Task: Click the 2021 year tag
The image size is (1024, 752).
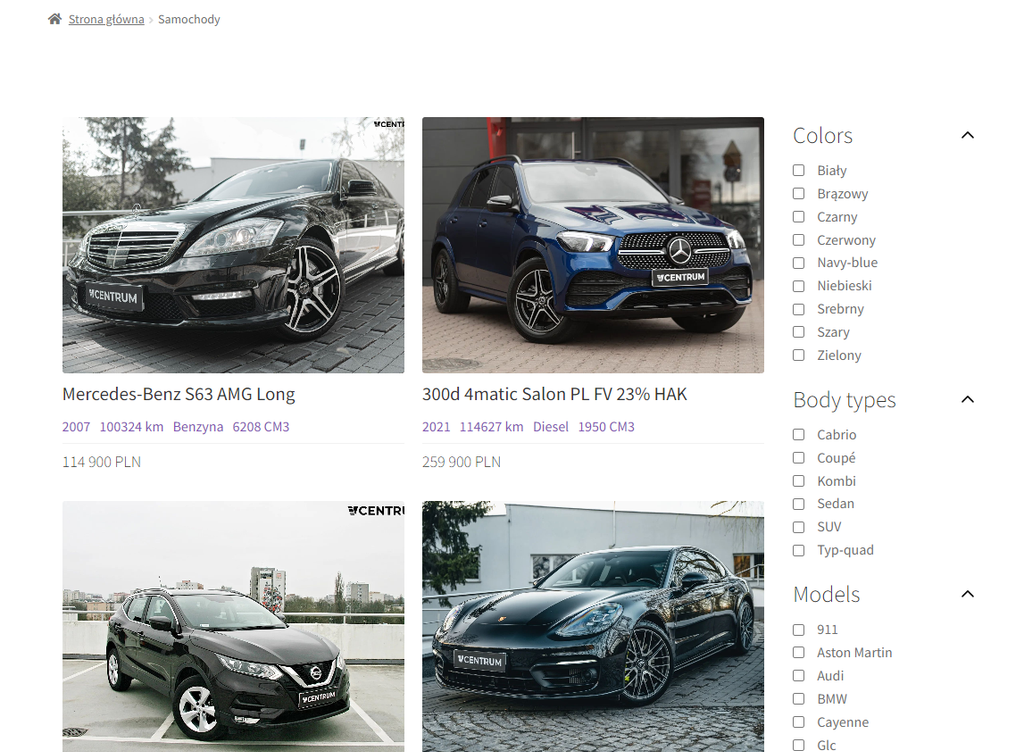Action: pos(436,427)
